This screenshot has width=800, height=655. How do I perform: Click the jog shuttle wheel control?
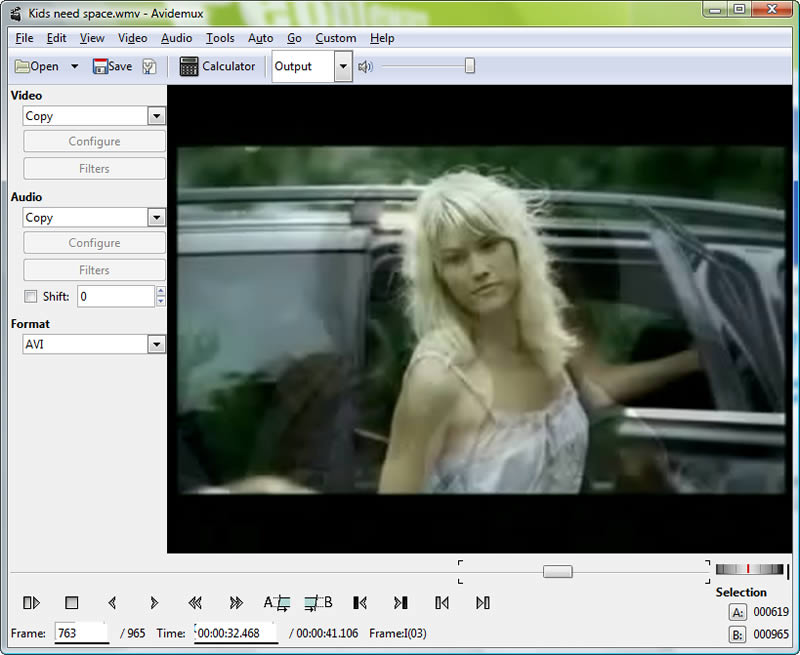(x=749, y=569)
